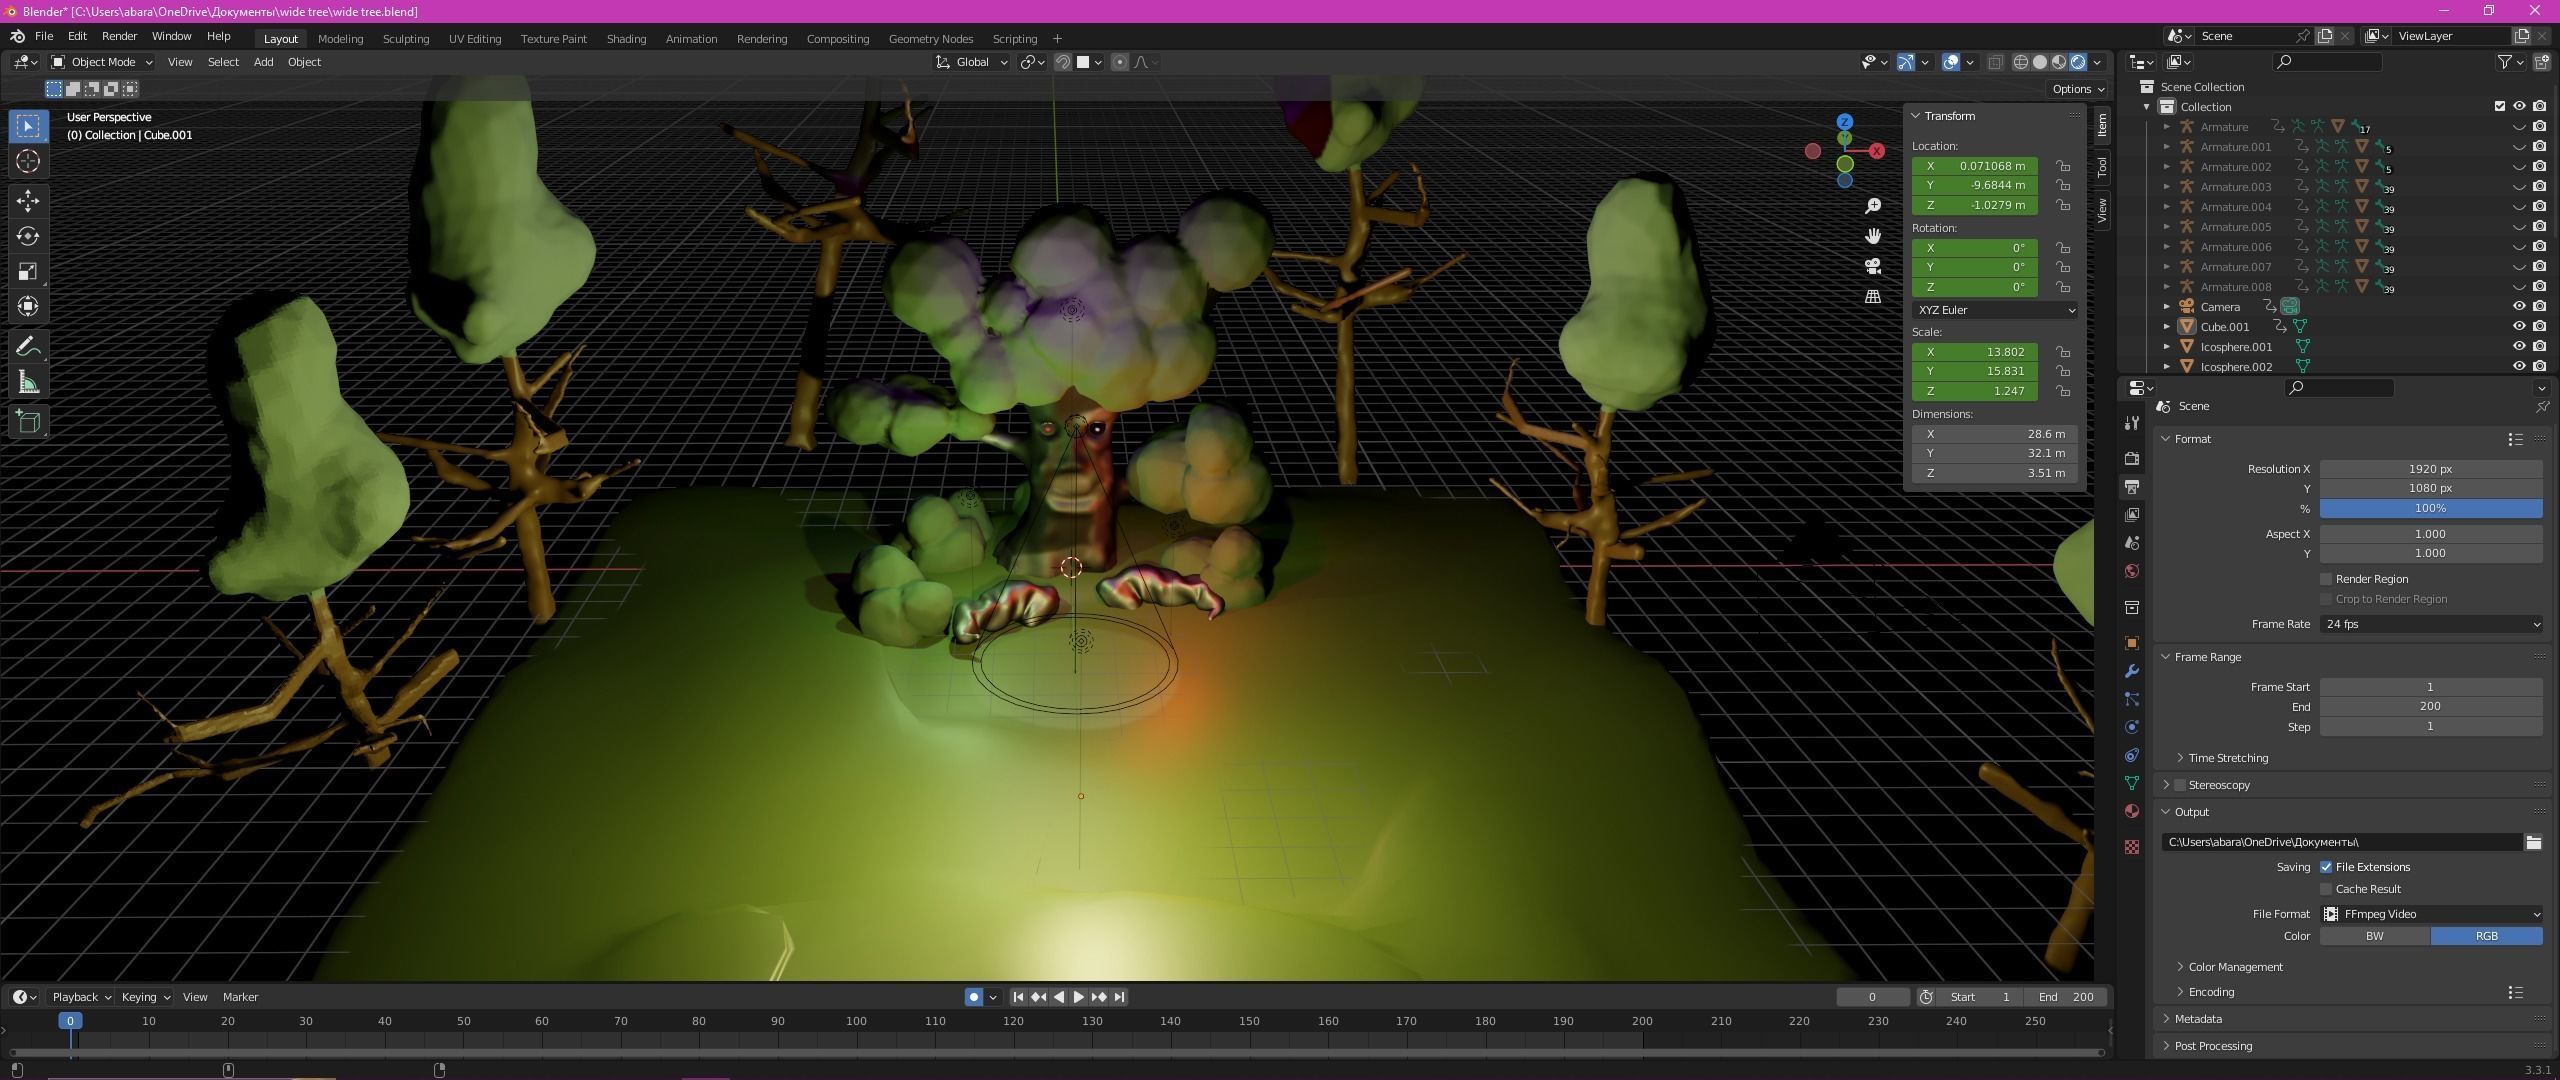The image size is (2560, 1080).
Task: Select the BW color mode button
Action: pyautogui.click(x=2375, y=937)
